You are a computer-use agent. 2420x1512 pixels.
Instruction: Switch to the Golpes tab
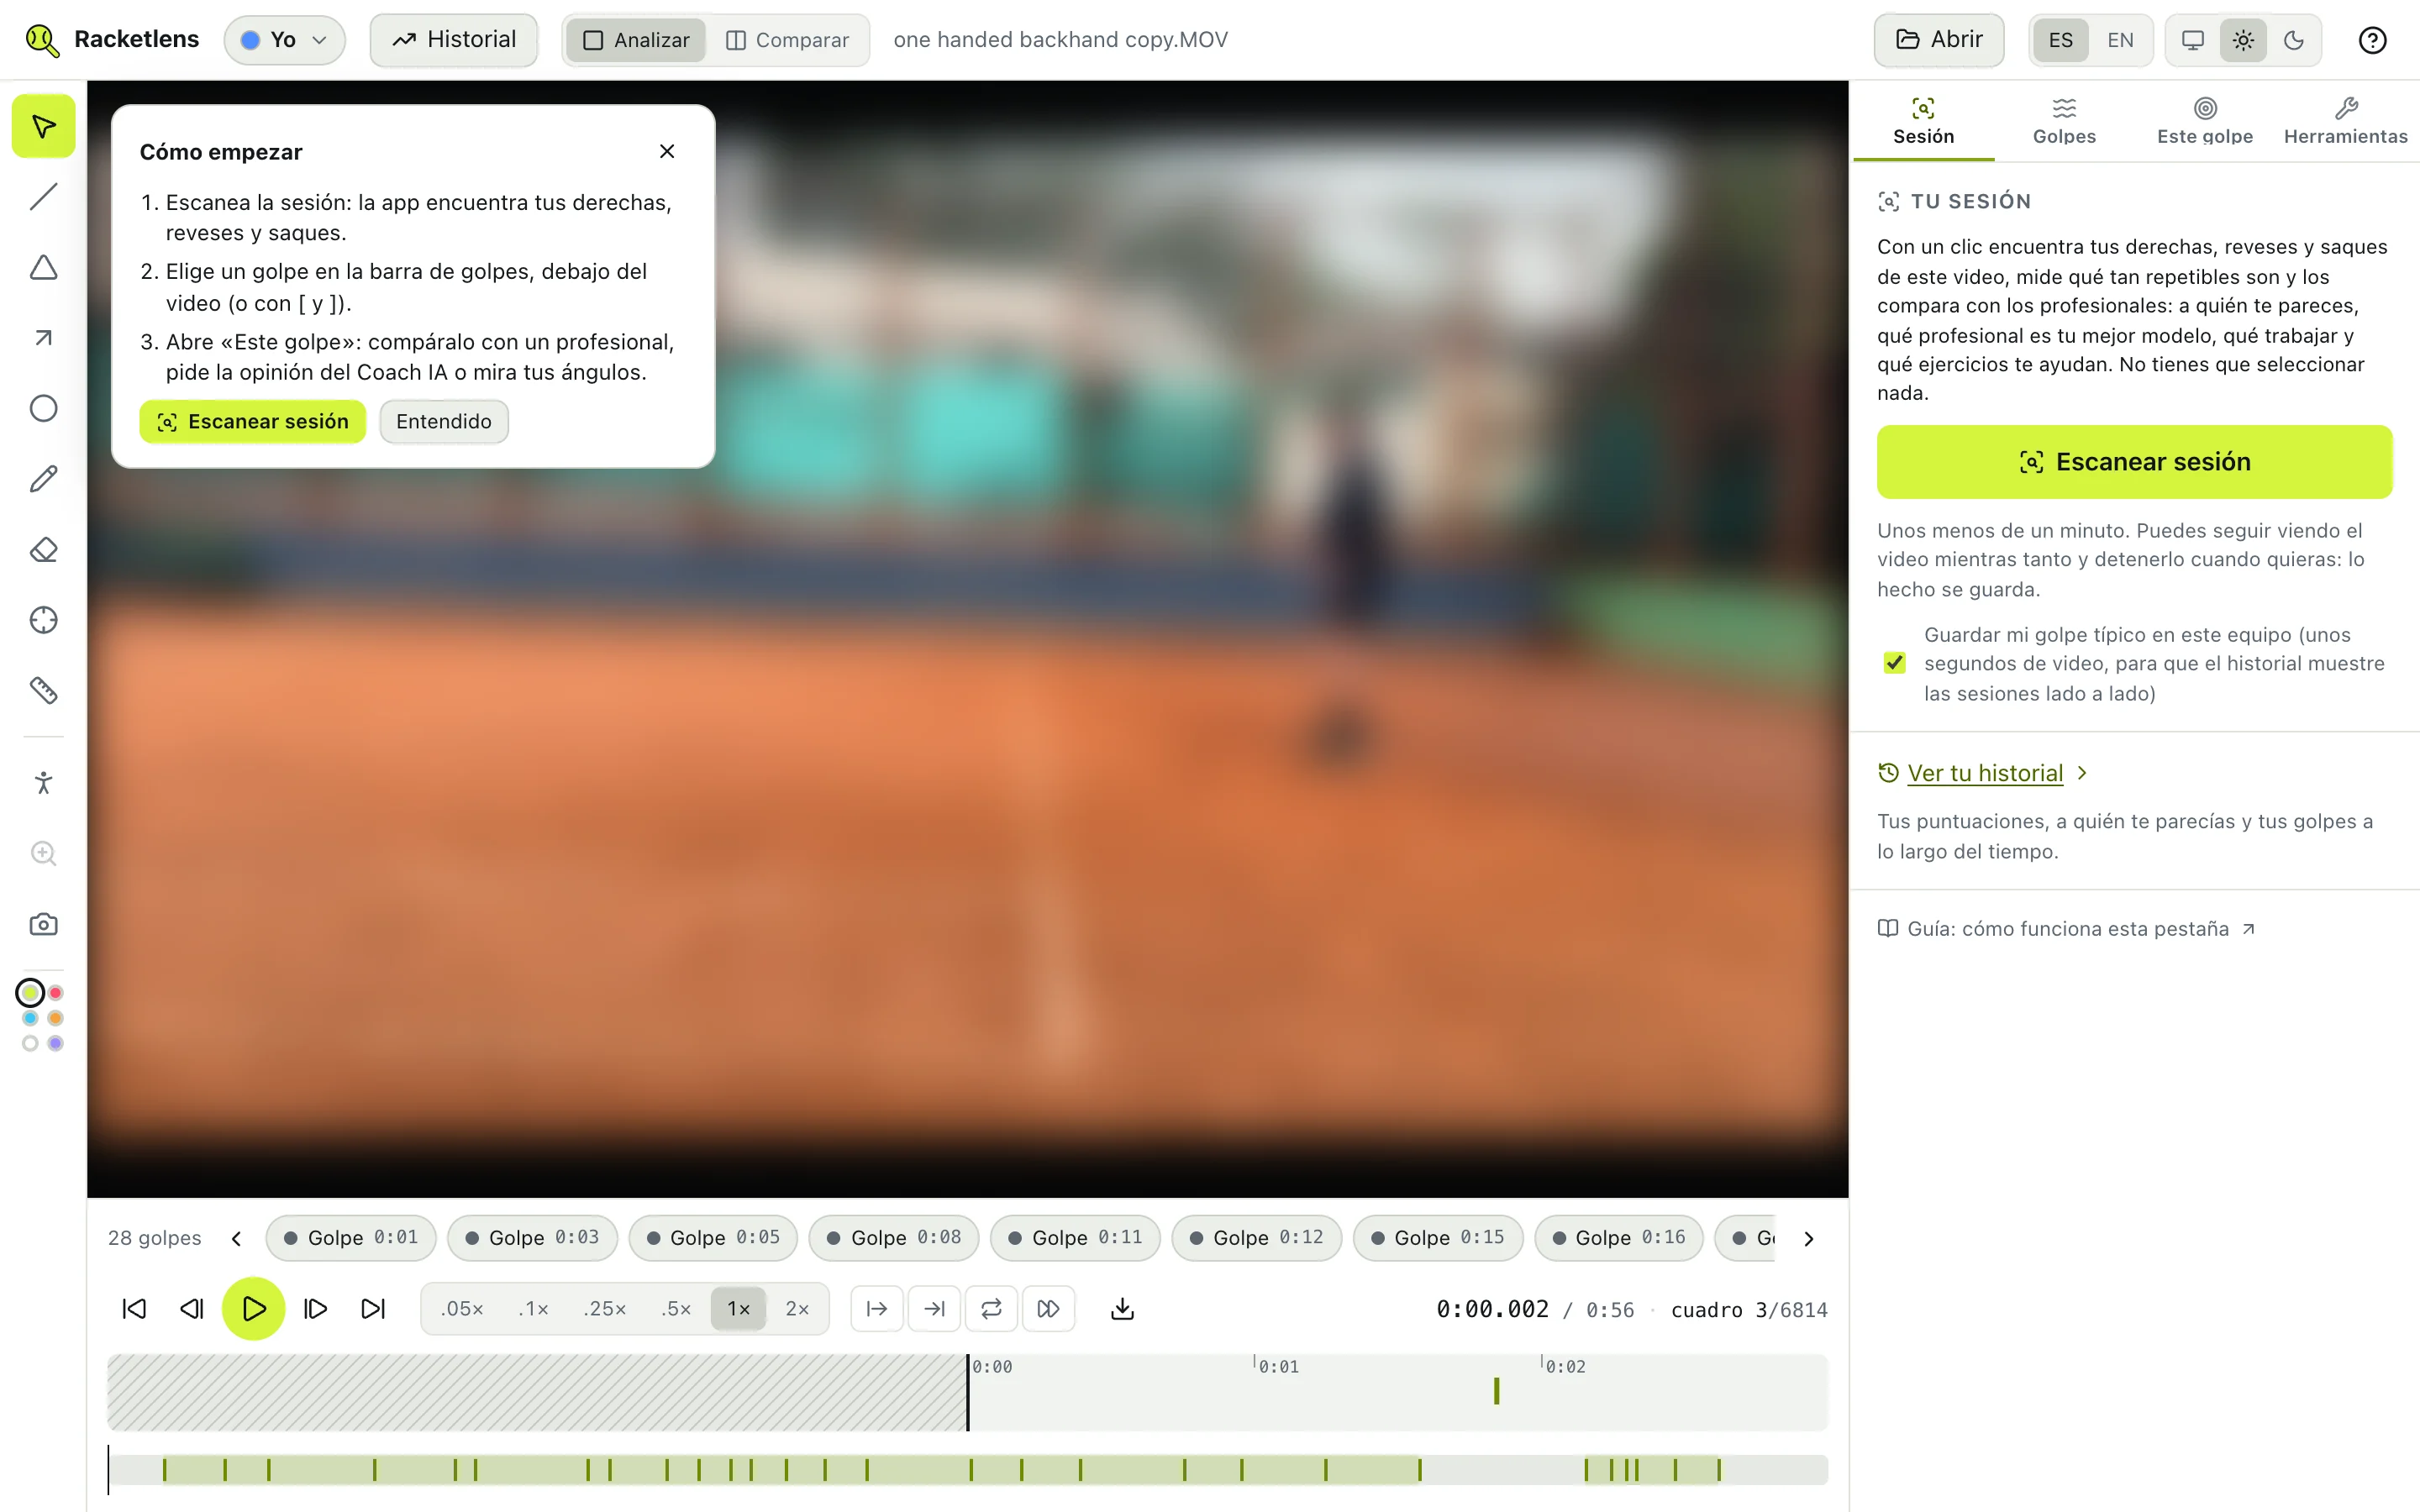tap(2064, 121)
